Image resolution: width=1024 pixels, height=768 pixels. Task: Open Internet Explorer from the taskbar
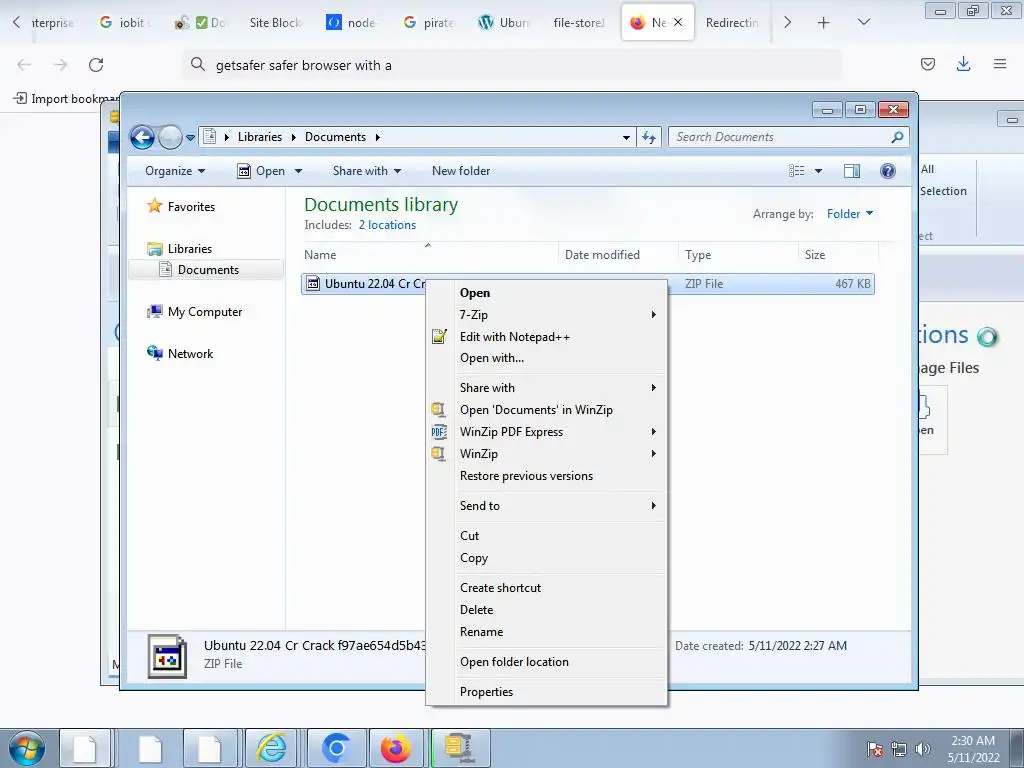tap(272, 748)
